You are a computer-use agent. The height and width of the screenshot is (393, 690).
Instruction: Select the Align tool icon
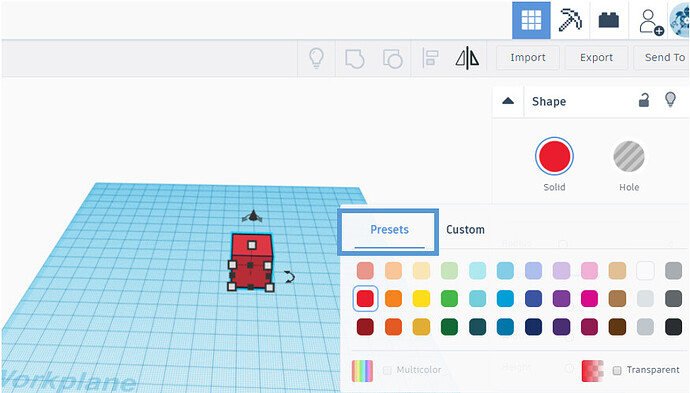click(x=430, y=58)
